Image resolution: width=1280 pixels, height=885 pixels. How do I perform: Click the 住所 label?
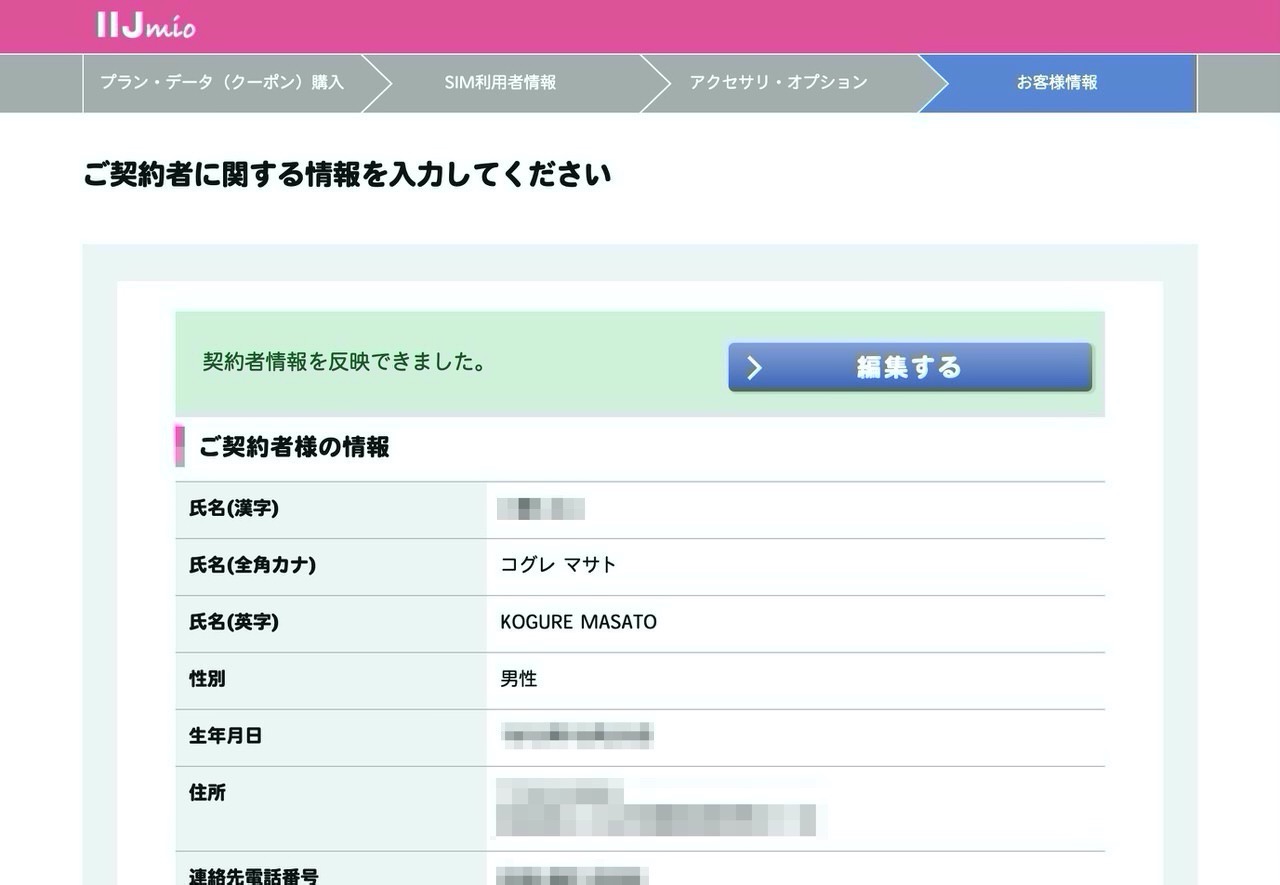(x=207, y=793)
